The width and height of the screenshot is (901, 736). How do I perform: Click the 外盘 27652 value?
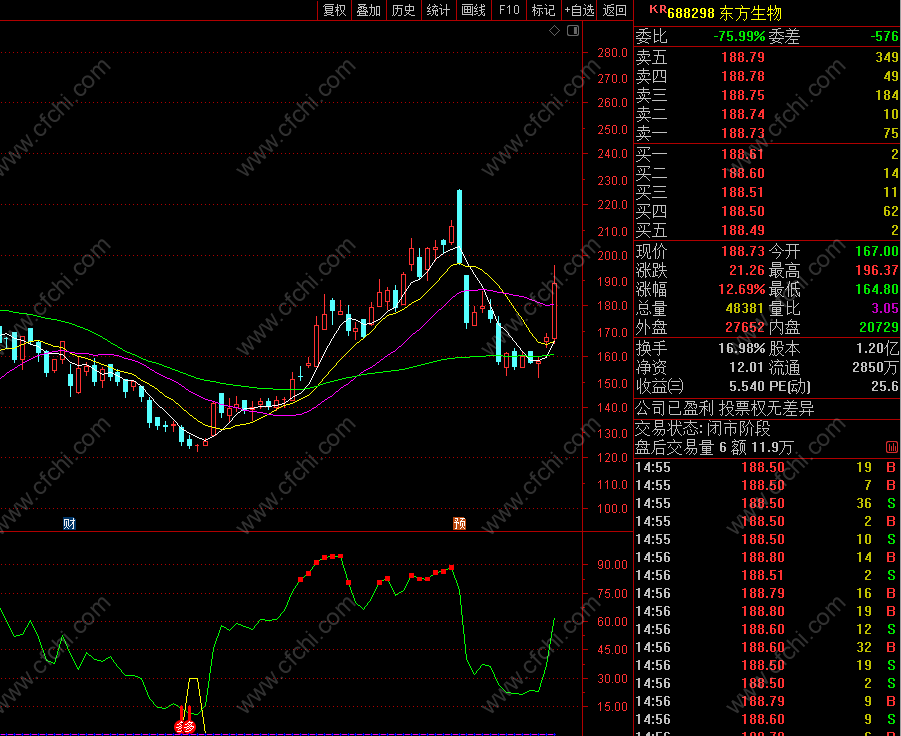pyautogui.click(x=745, y=327)
